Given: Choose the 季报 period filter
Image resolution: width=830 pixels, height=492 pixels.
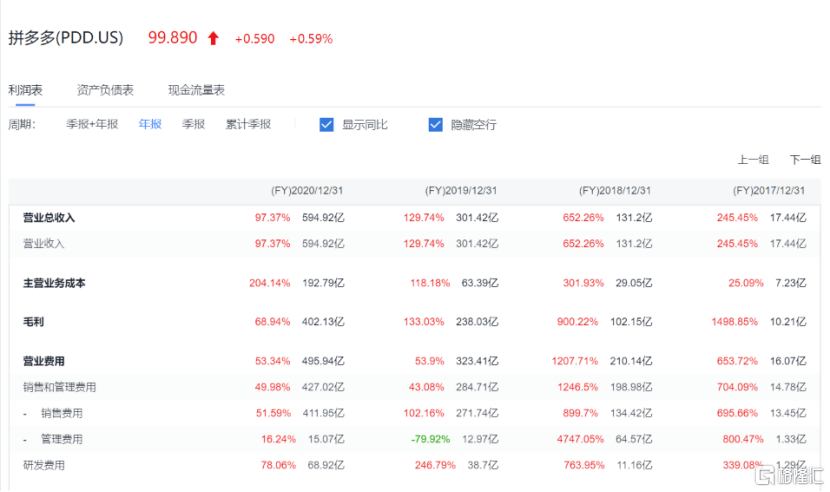Looking at the screenshot, I should (193, 125).
